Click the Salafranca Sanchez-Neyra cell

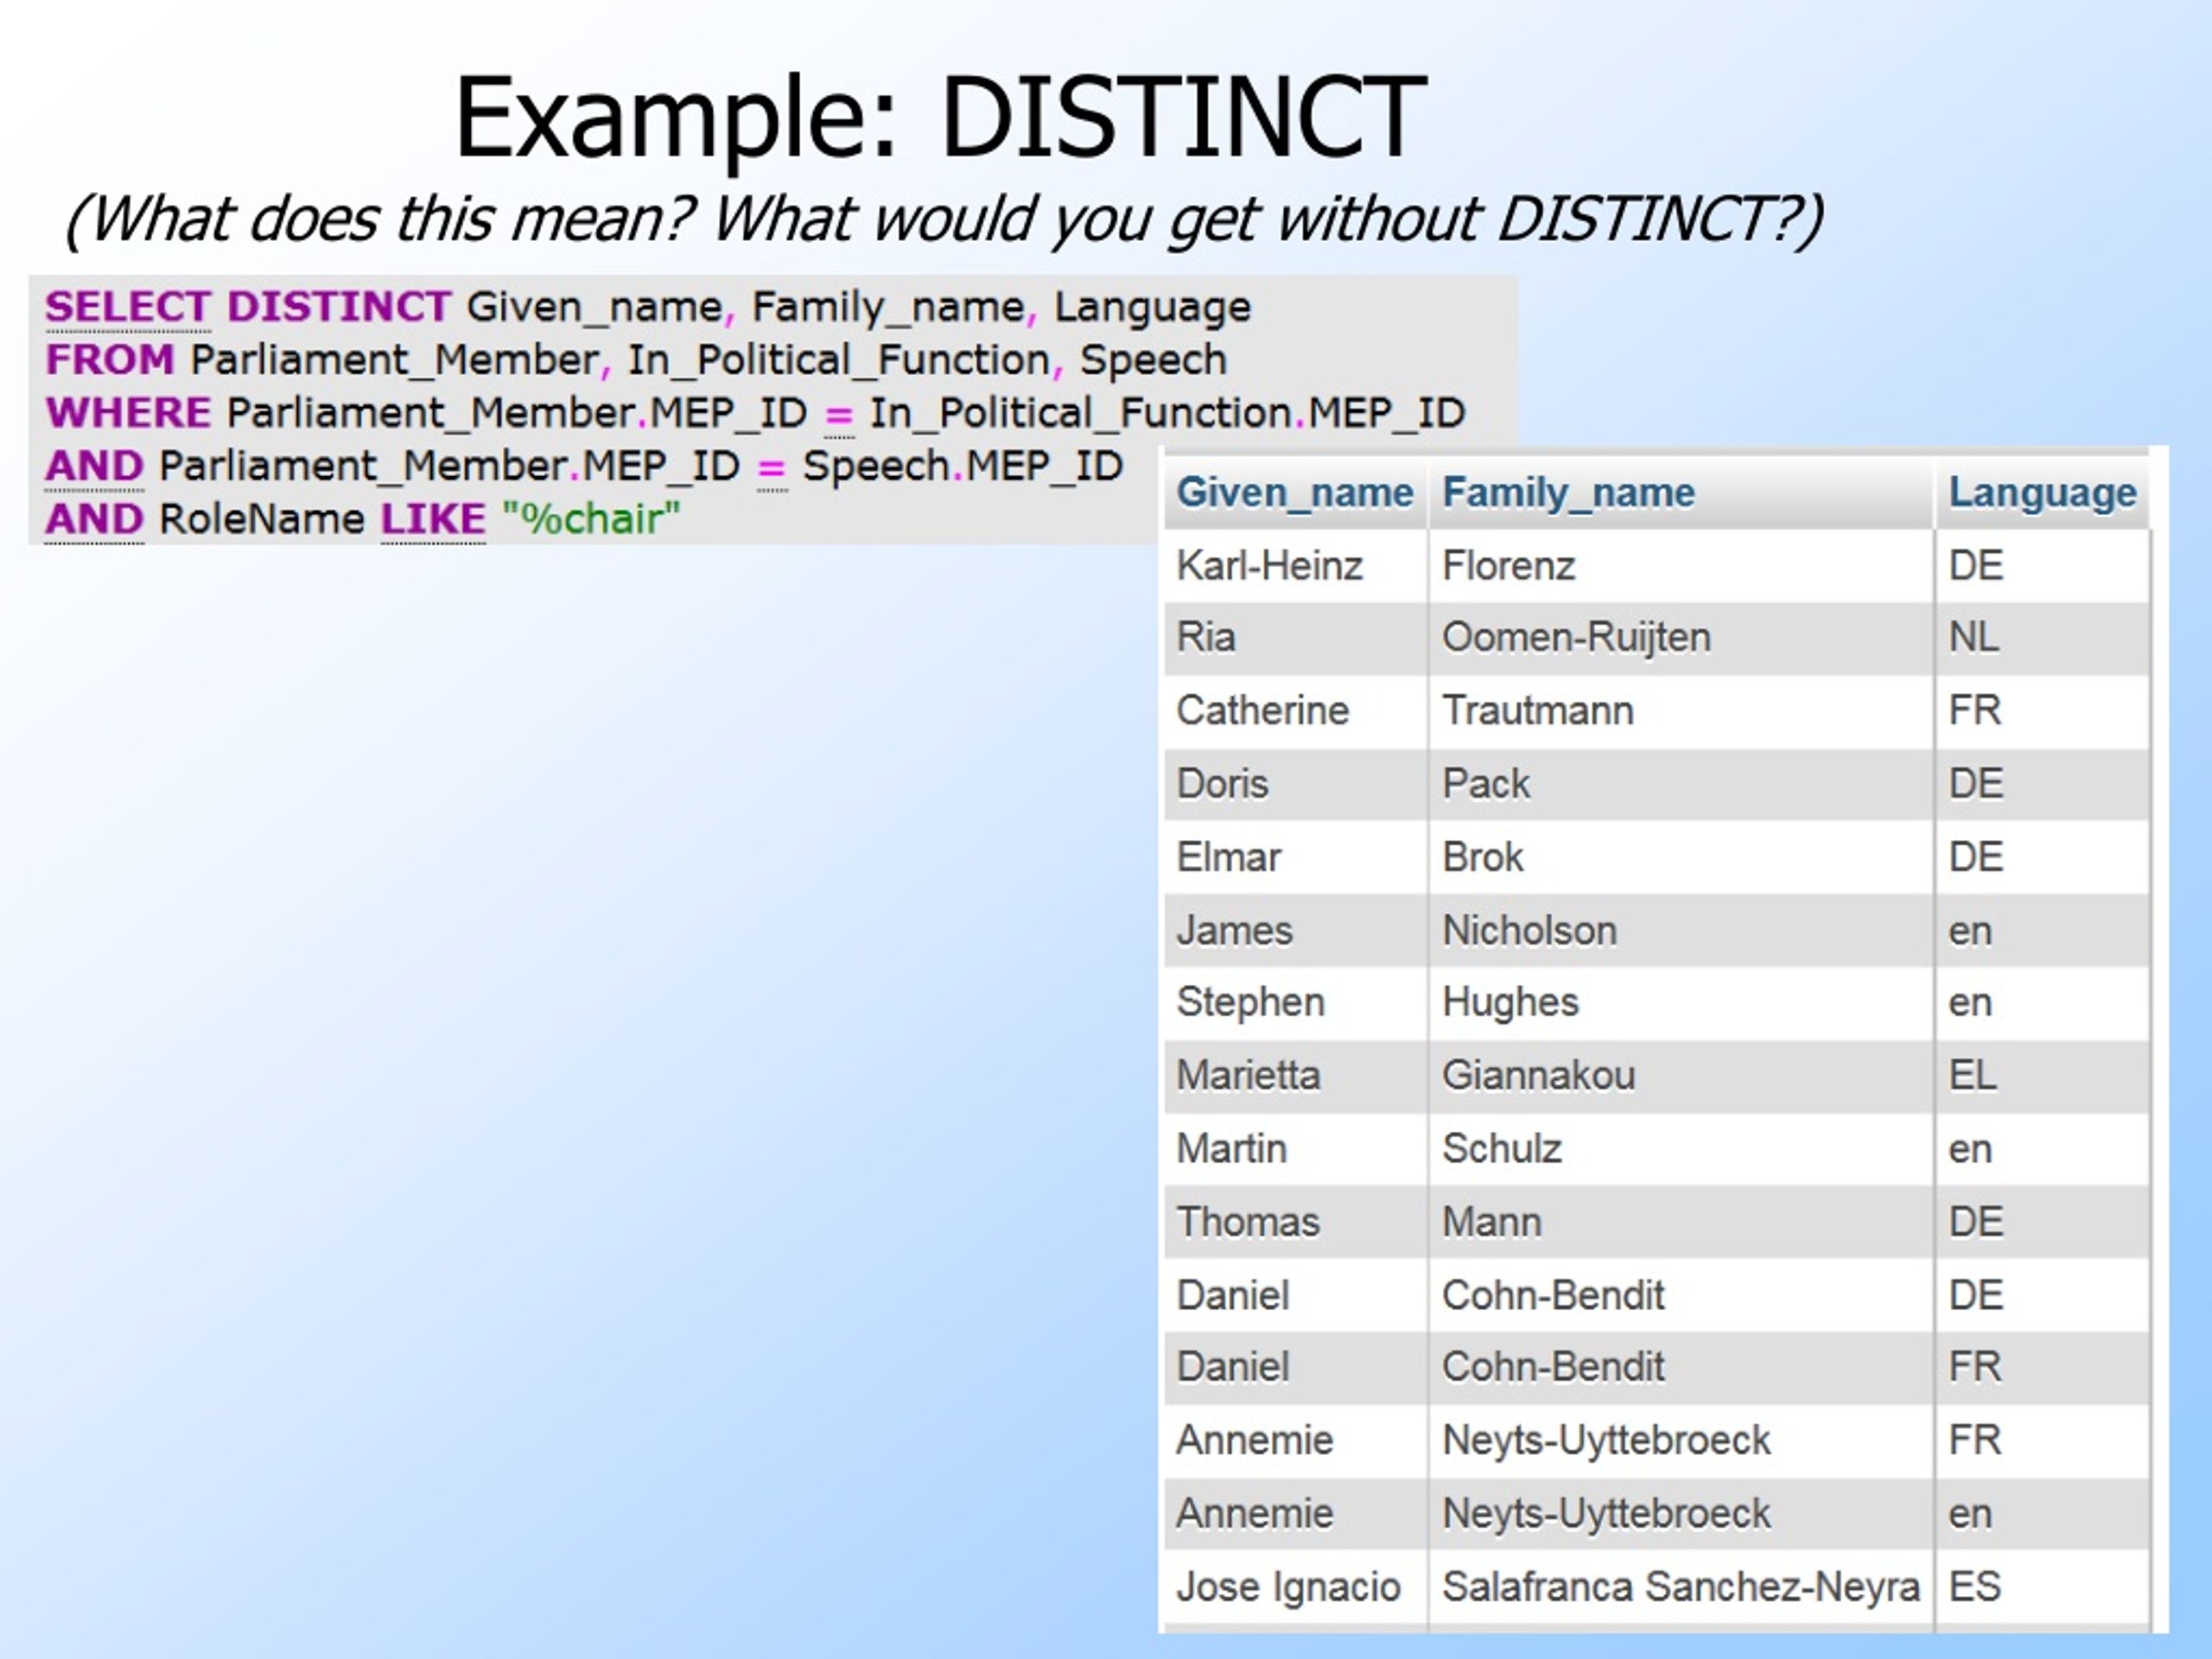1680,1587
